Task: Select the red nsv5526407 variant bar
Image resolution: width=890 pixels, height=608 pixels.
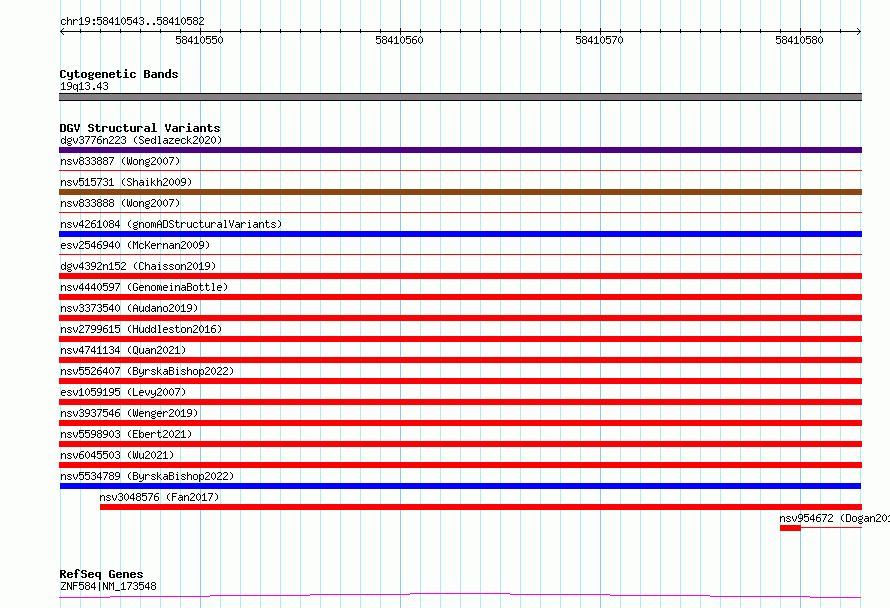Action: coord(460,381)
